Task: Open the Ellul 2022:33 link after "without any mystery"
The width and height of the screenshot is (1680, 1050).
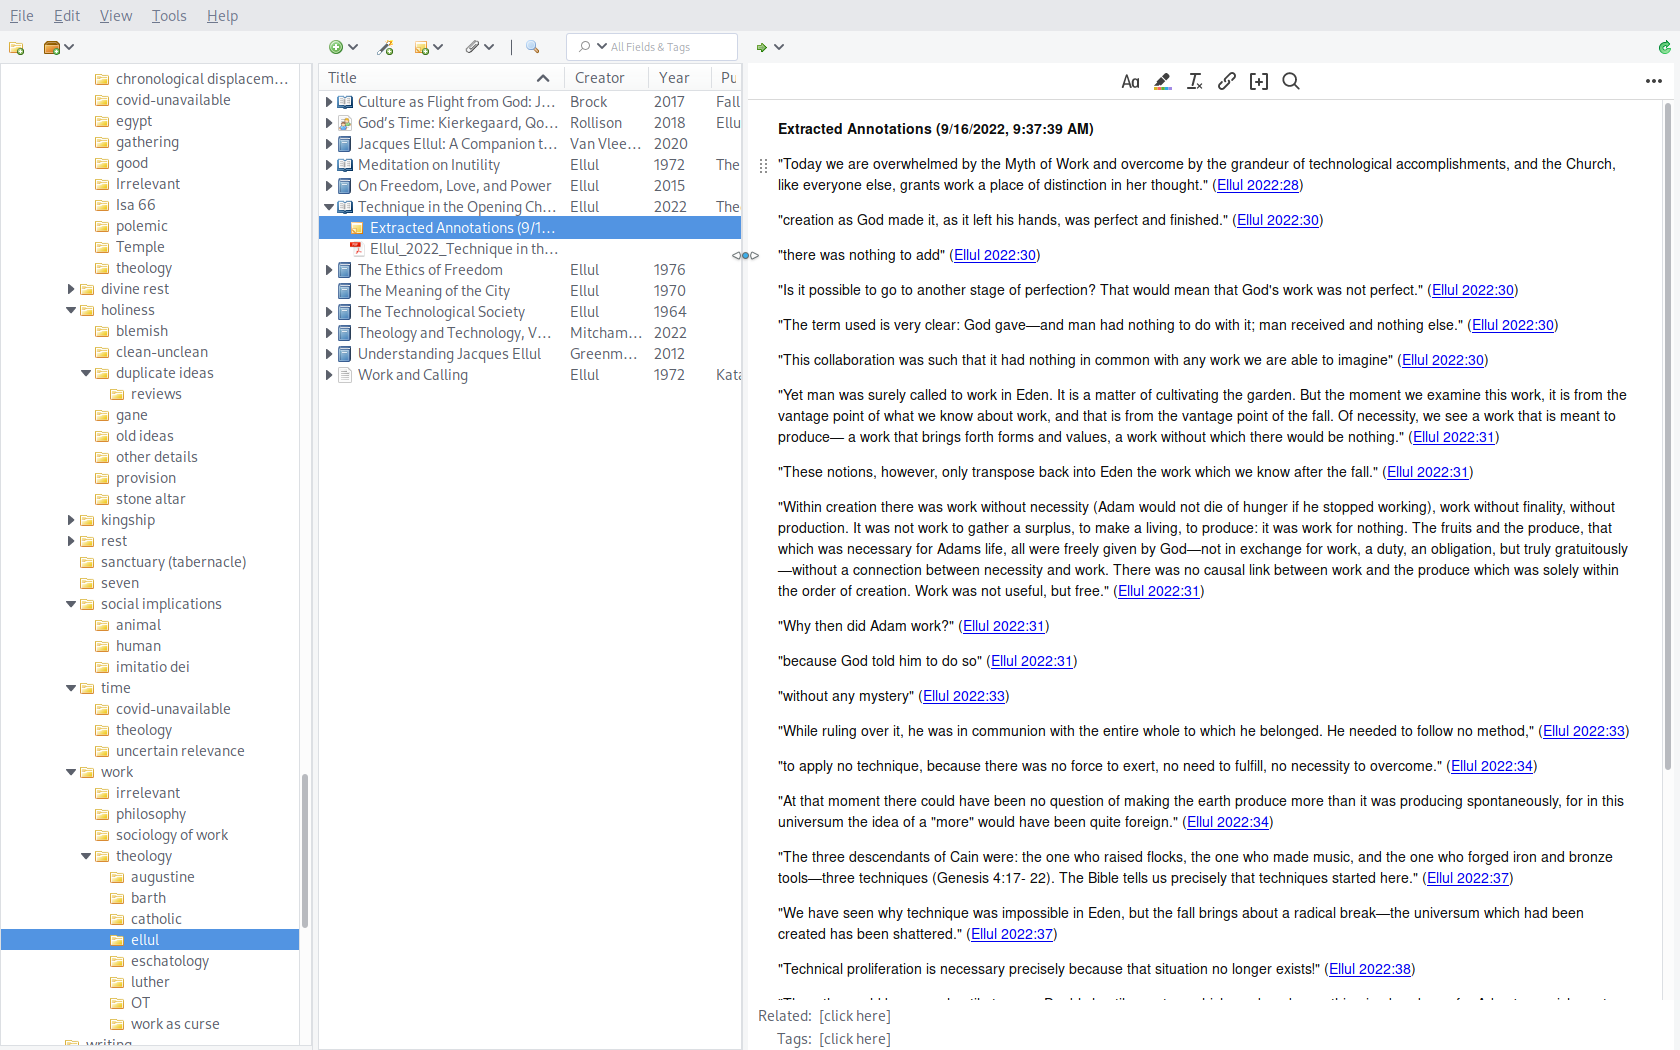Action: (x=963, y=696)
